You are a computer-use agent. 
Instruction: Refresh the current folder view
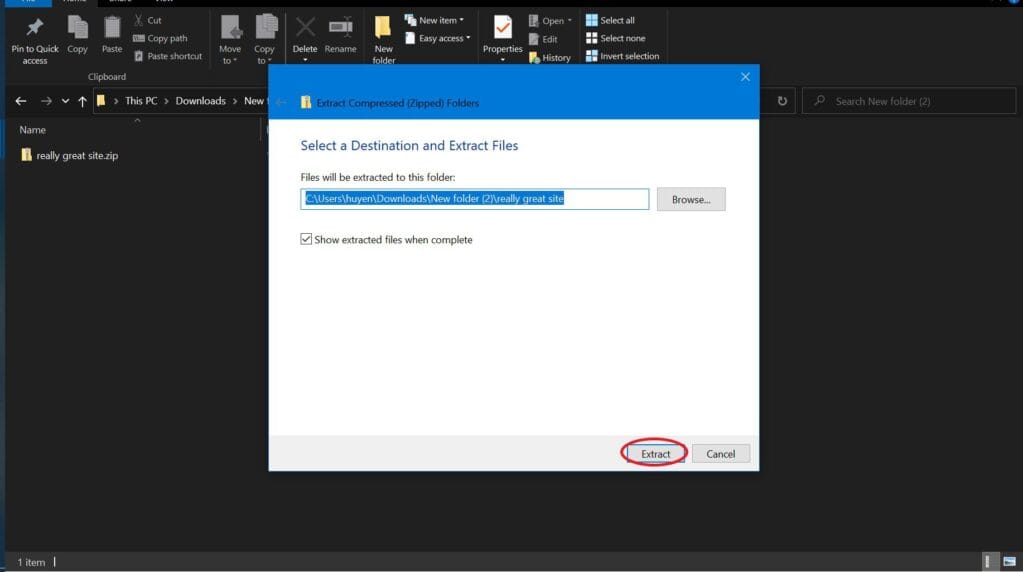(x=782, y=101)
